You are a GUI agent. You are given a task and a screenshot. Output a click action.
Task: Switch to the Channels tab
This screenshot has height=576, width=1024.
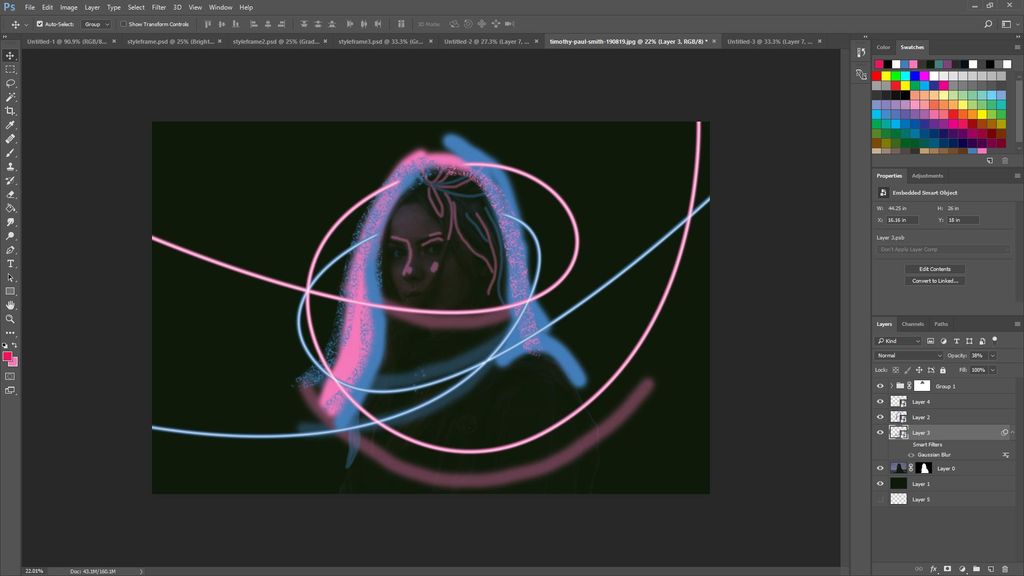(x=912, y=324)
